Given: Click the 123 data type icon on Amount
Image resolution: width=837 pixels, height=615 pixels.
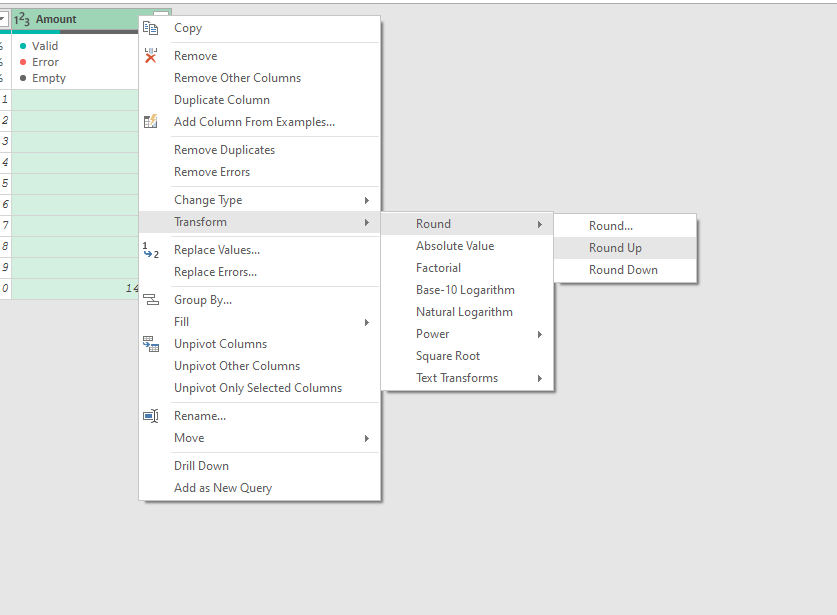Looking at the screenshot, I should tap(22, 19).
